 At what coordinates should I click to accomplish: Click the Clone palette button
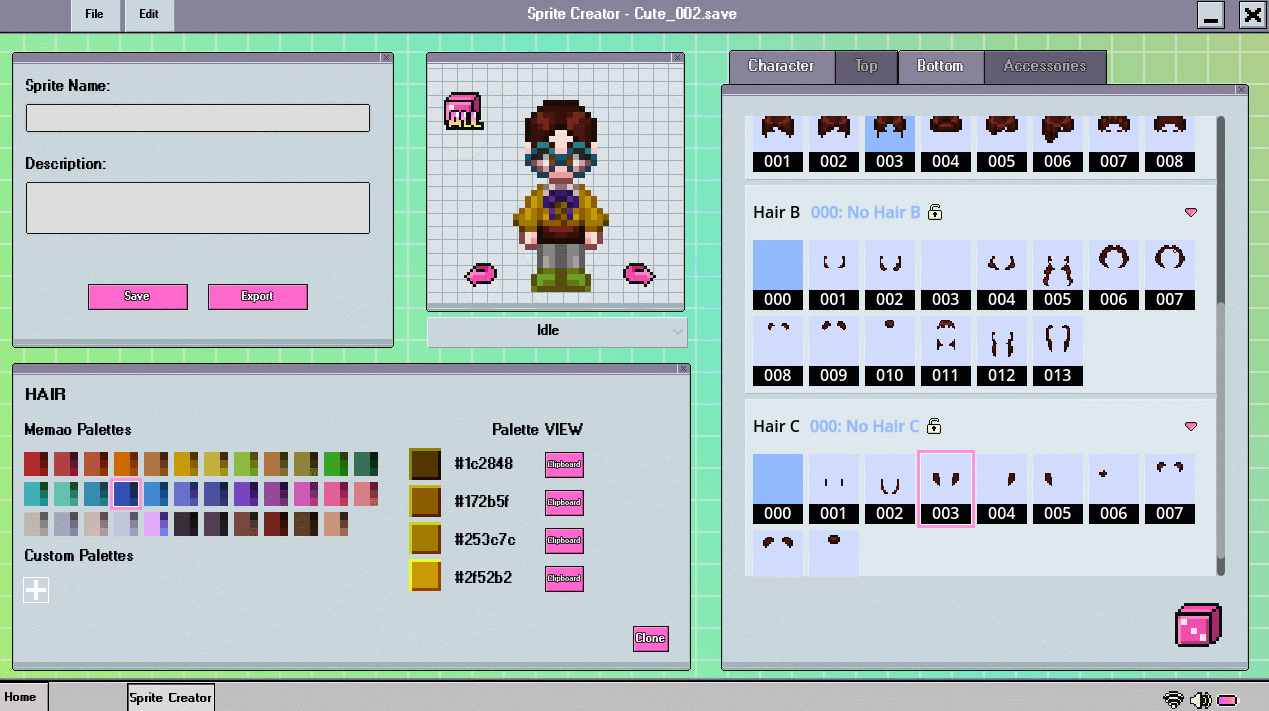[x=650, y=638]
